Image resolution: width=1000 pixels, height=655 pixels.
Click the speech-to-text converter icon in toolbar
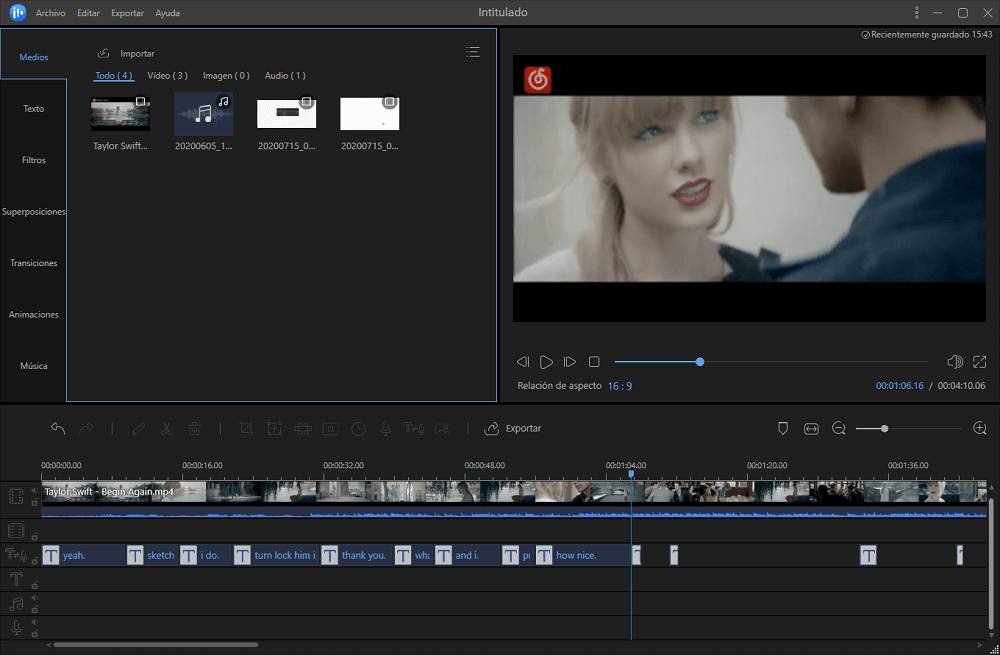click(x=414, y=429)
